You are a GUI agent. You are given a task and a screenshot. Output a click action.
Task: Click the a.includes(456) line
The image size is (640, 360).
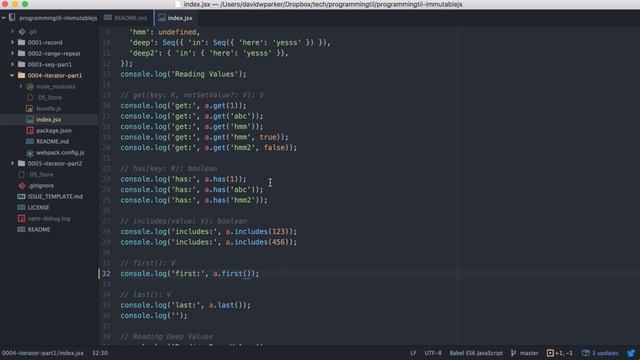tap(209, 242)
